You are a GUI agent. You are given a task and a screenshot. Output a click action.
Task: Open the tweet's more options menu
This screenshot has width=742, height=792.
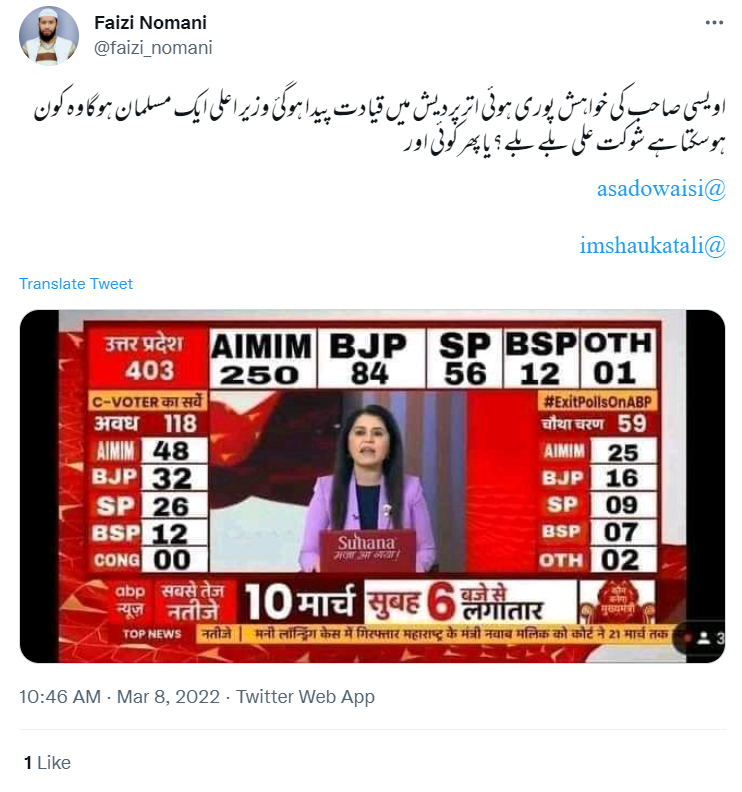pos(714,23)
